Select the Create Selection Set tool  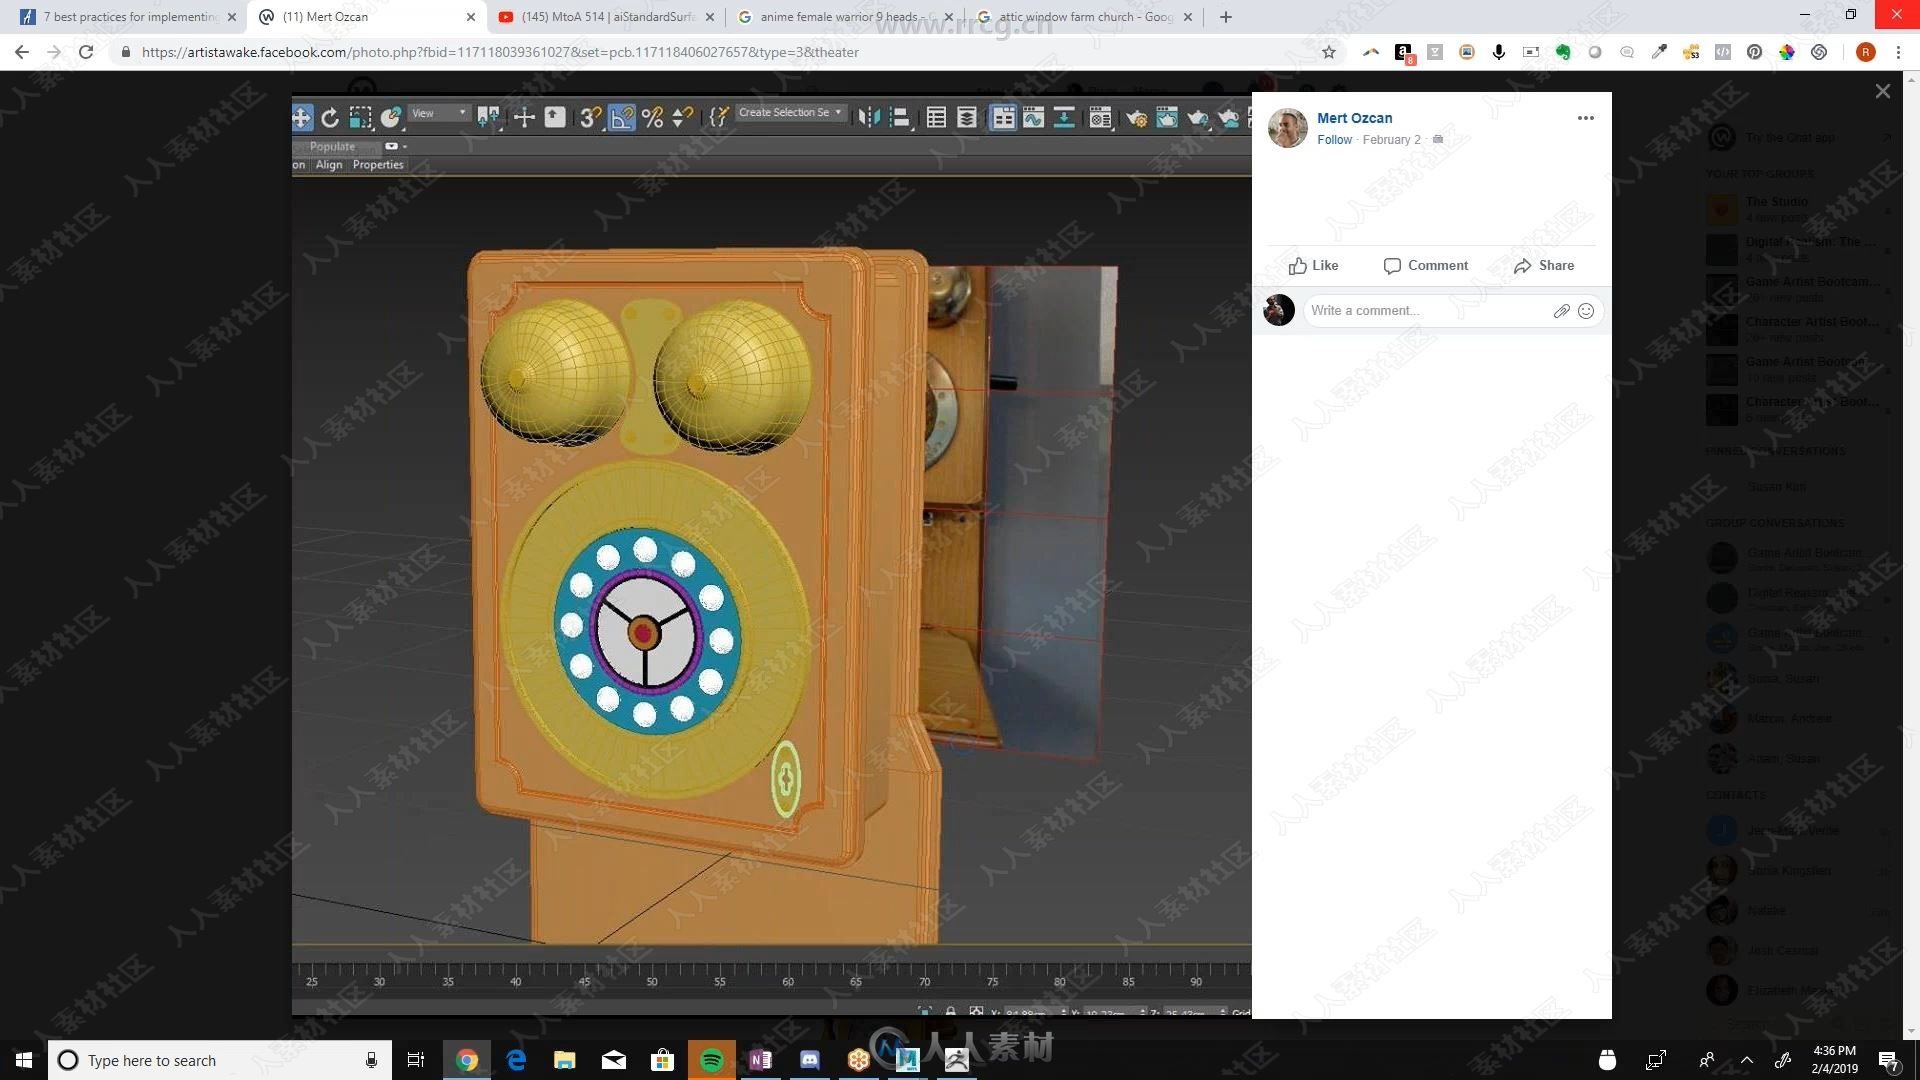click(786, 117)
